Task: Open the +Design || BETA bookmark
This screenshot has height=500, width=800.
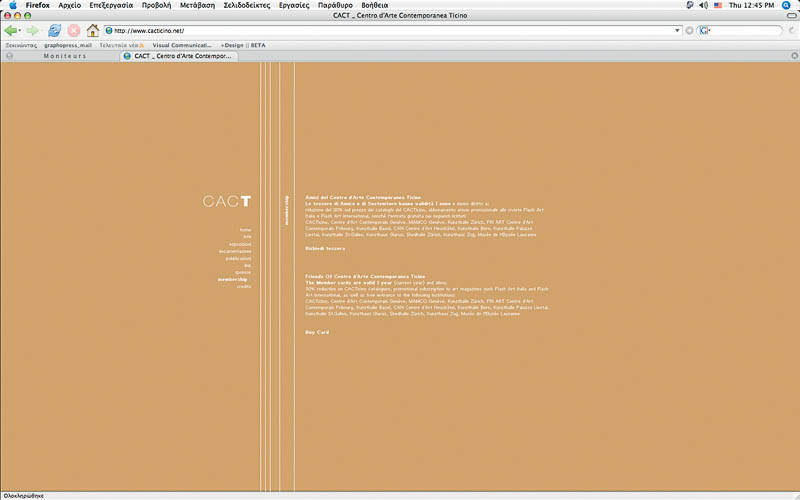Action: [x=243, y=45]
